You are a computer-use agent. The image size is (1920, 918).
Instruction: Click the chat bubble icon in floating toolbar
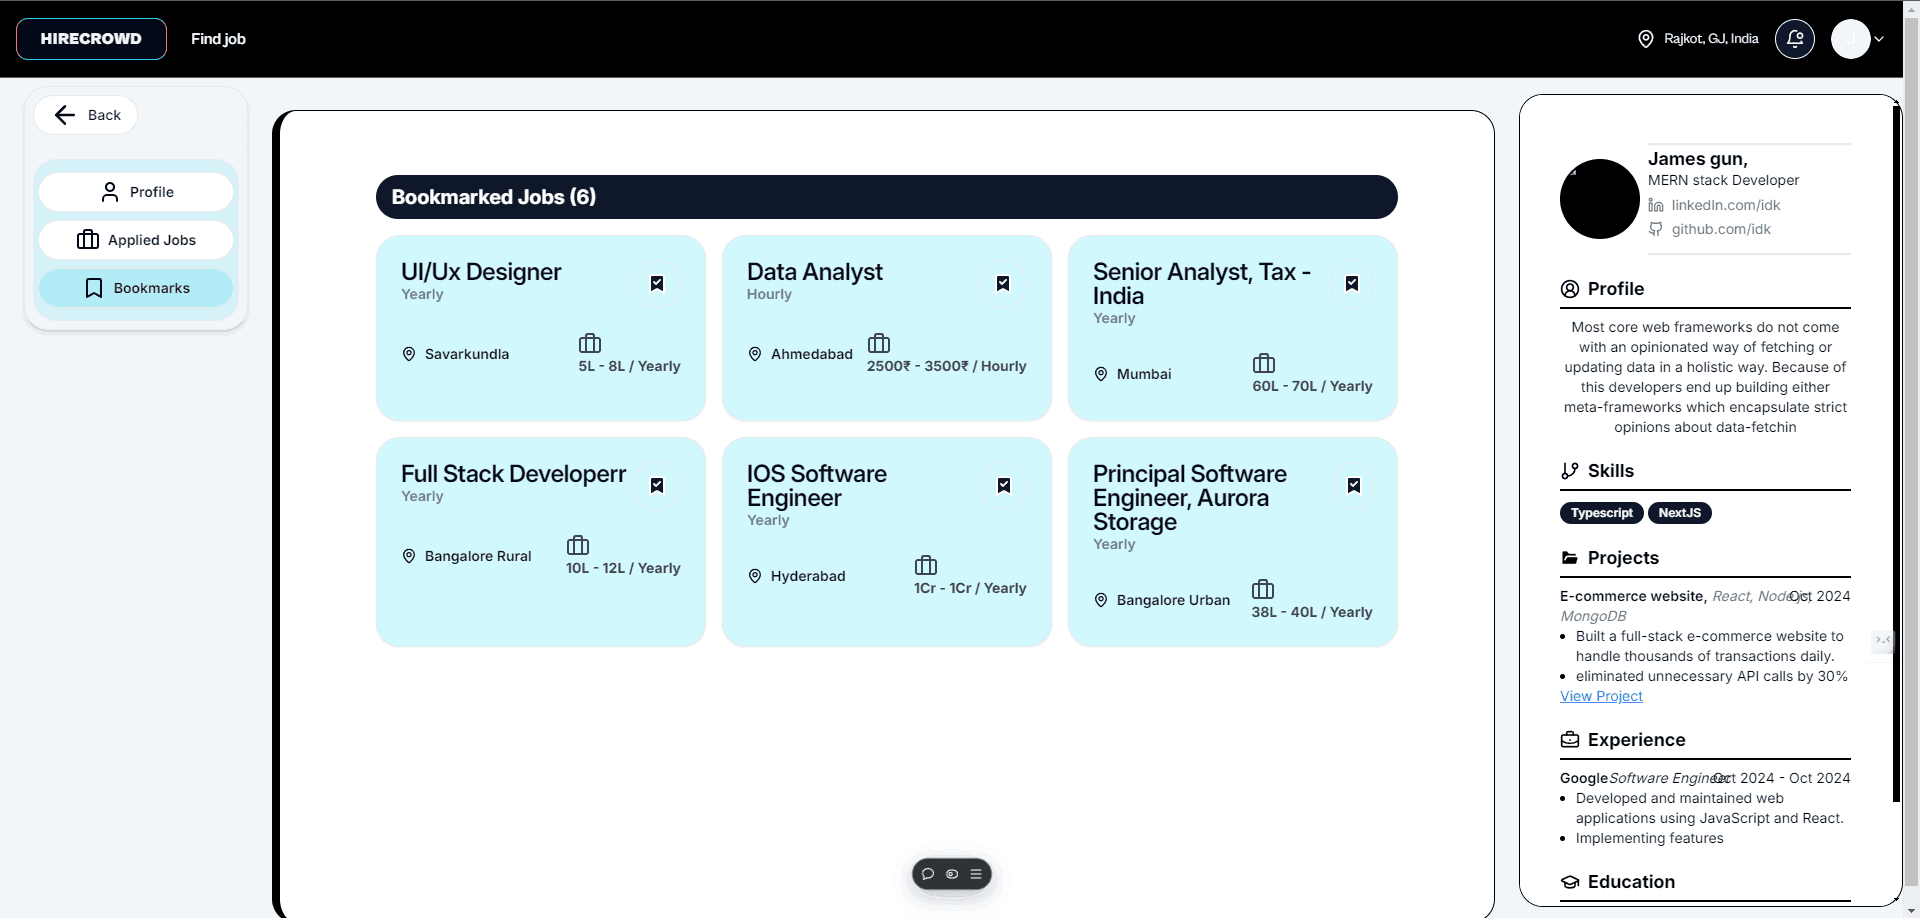point(928,874)
